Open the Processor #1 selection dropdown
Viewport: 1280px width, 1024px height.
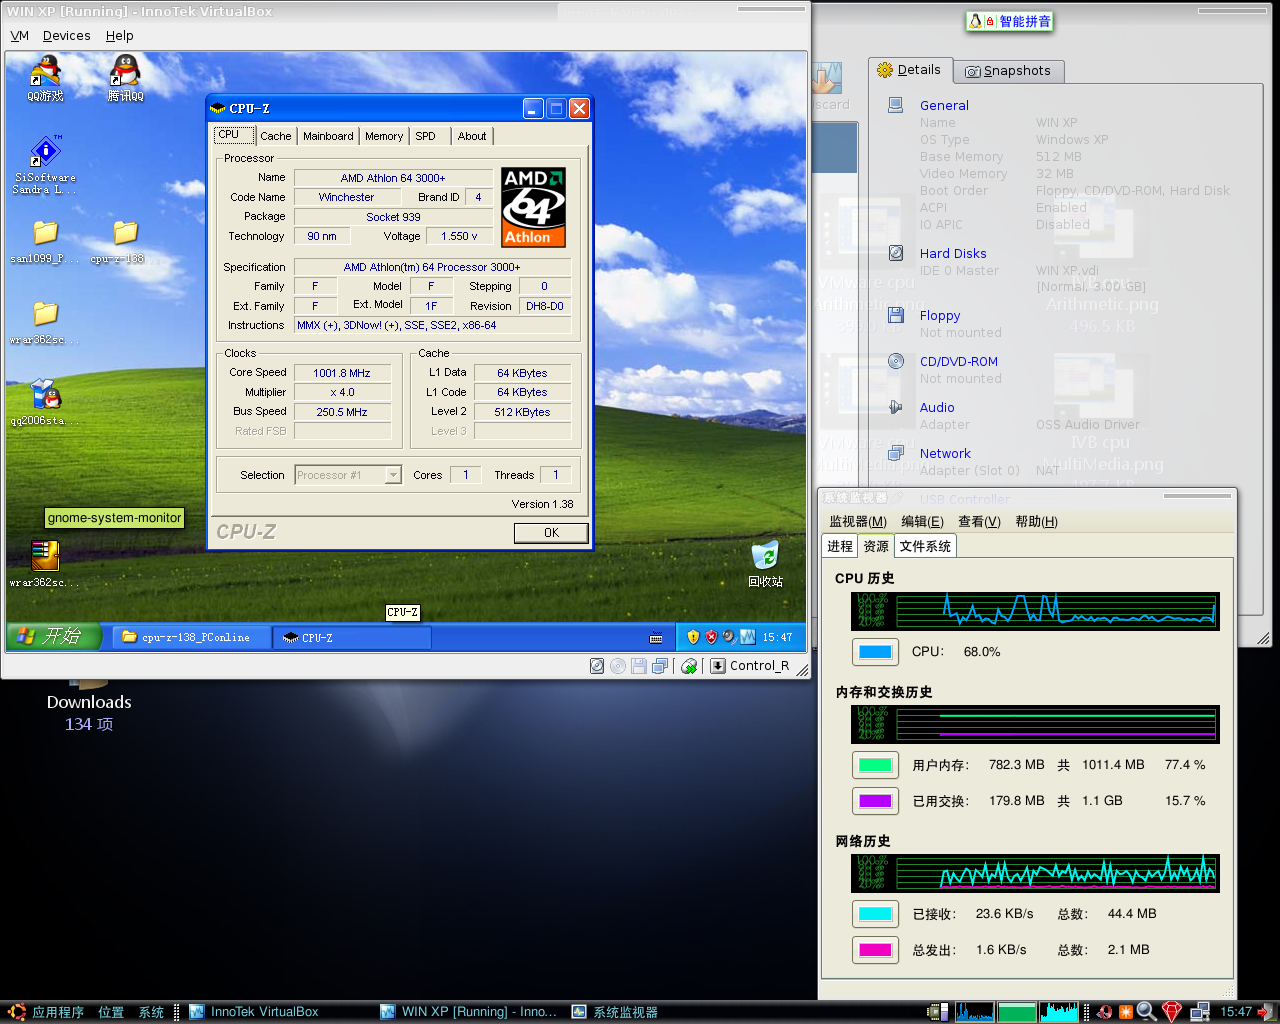tap(348, 475)
